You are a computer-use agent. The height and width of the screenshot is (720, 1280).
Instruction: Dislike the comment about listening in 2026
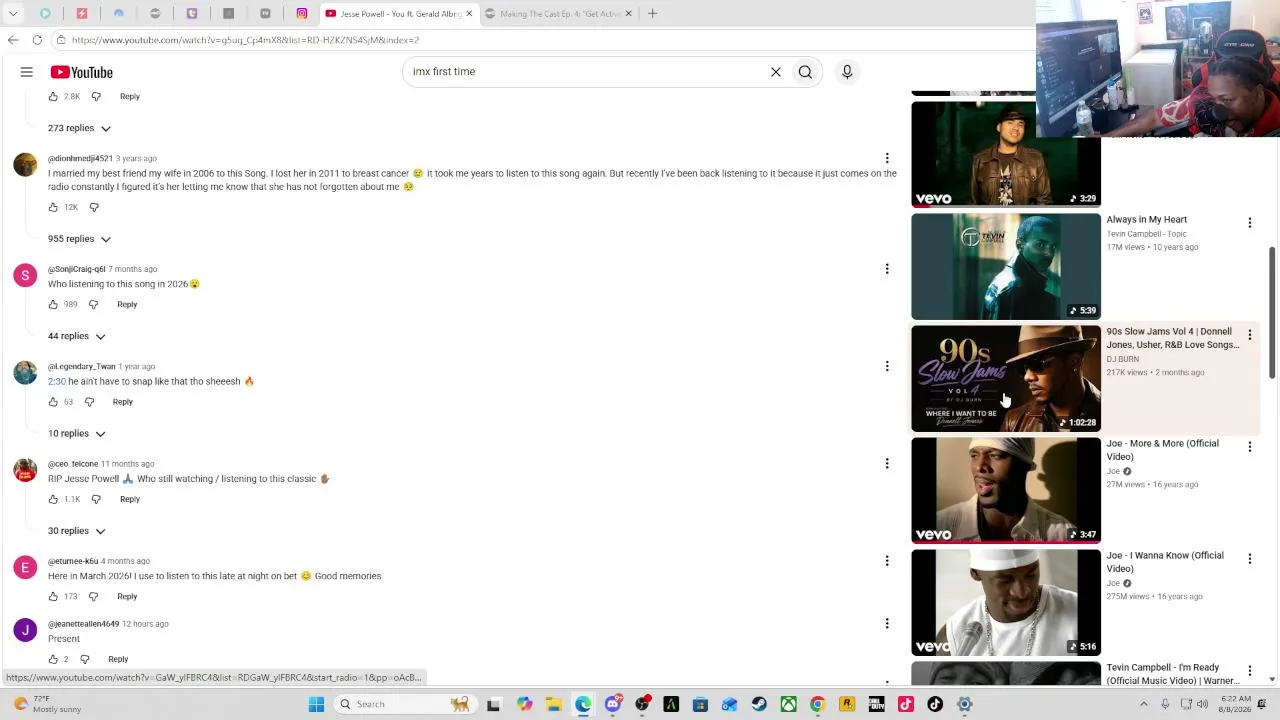(93, 304)
